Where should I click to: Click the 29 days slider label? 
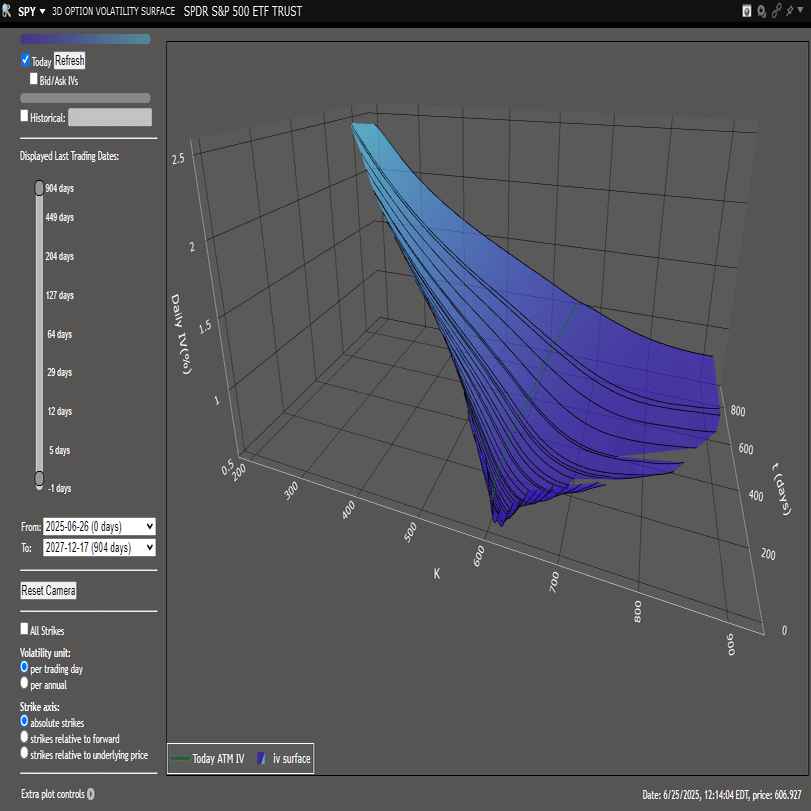pyautogui.click(x=59, y=372)
